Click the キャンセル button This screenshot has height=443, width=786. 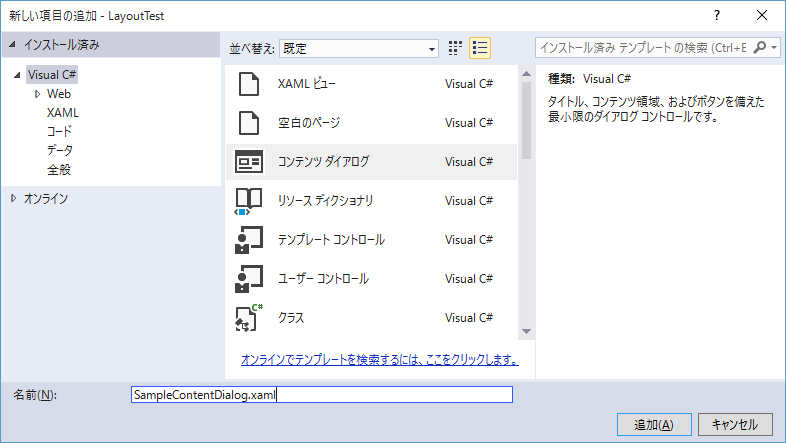(x=735, y=424)
